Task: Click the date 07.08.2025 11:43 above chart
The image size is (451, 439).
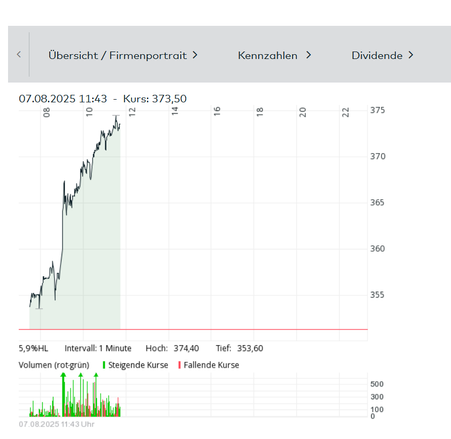Action: [x=63, y=99]
